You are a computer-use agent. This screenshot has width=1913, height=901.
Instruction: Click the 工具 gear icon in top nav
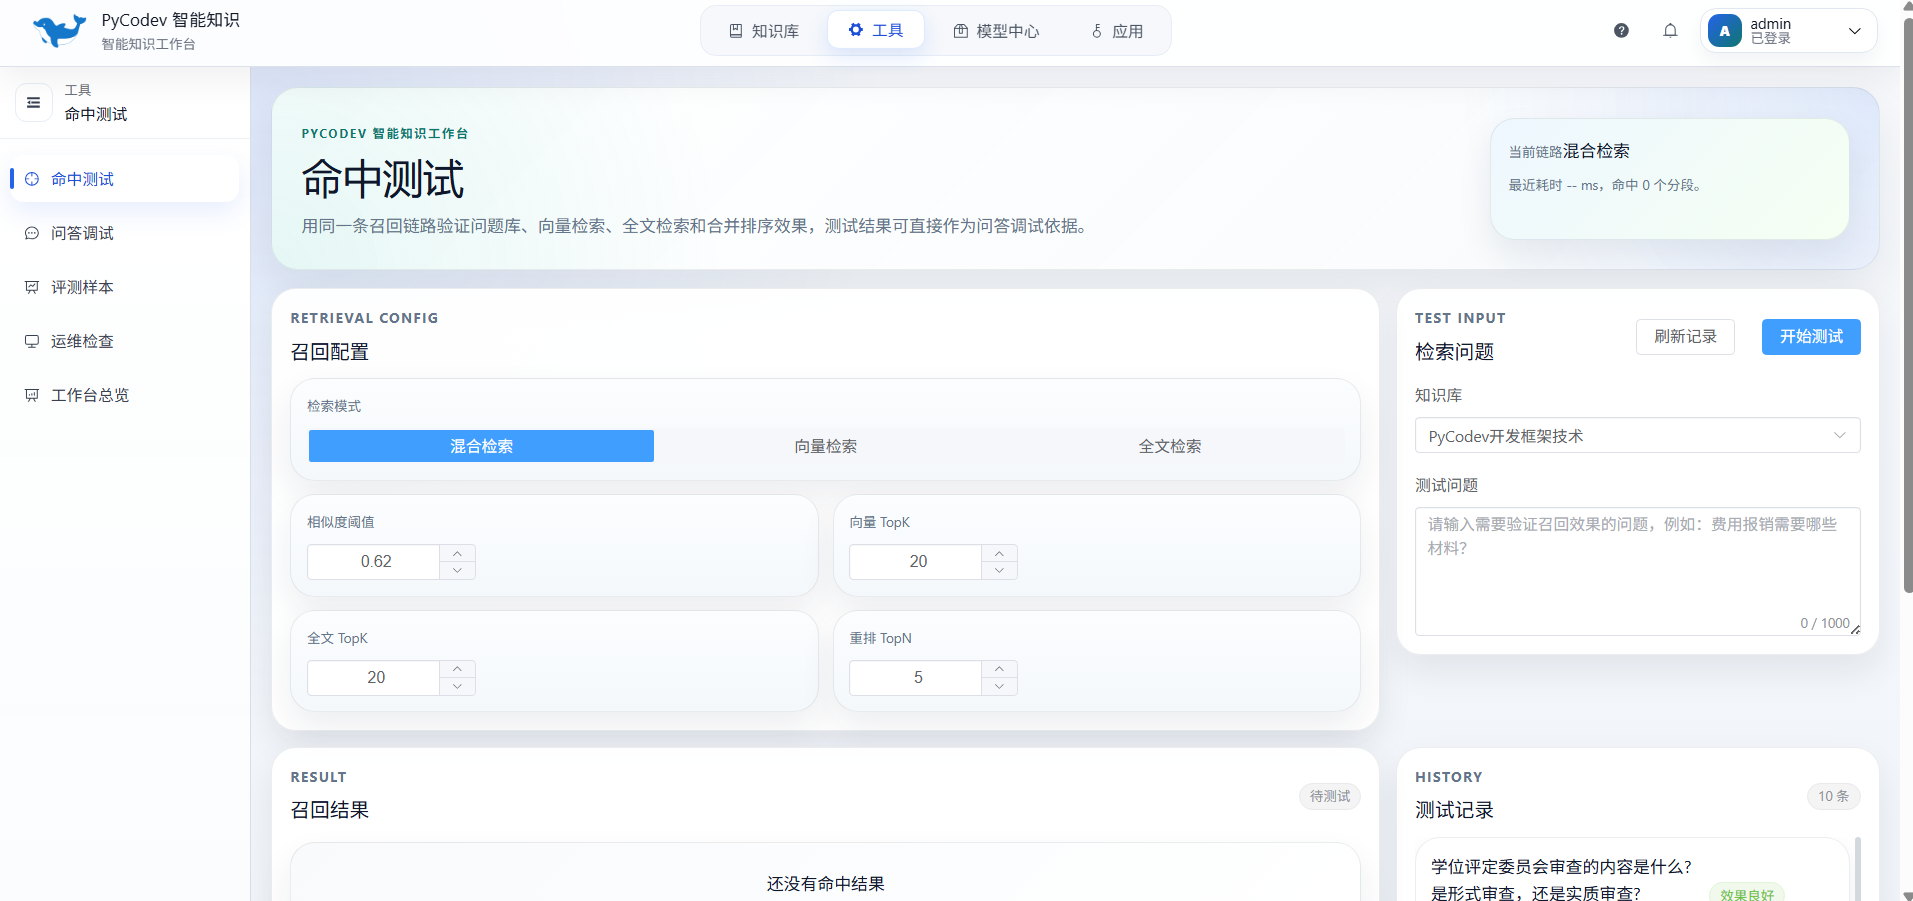(856, 30)
